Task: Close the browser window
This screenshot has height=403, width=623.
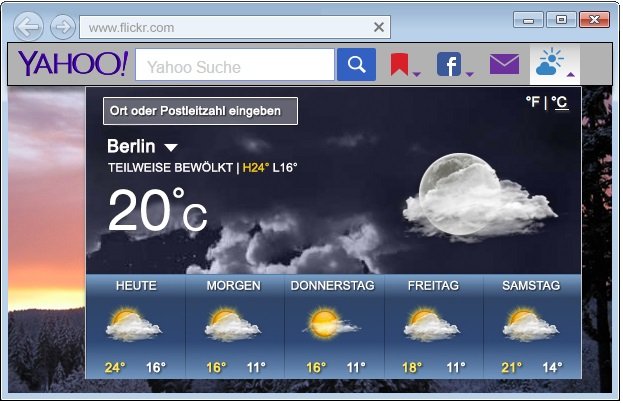Action: (x=594, y=19)
